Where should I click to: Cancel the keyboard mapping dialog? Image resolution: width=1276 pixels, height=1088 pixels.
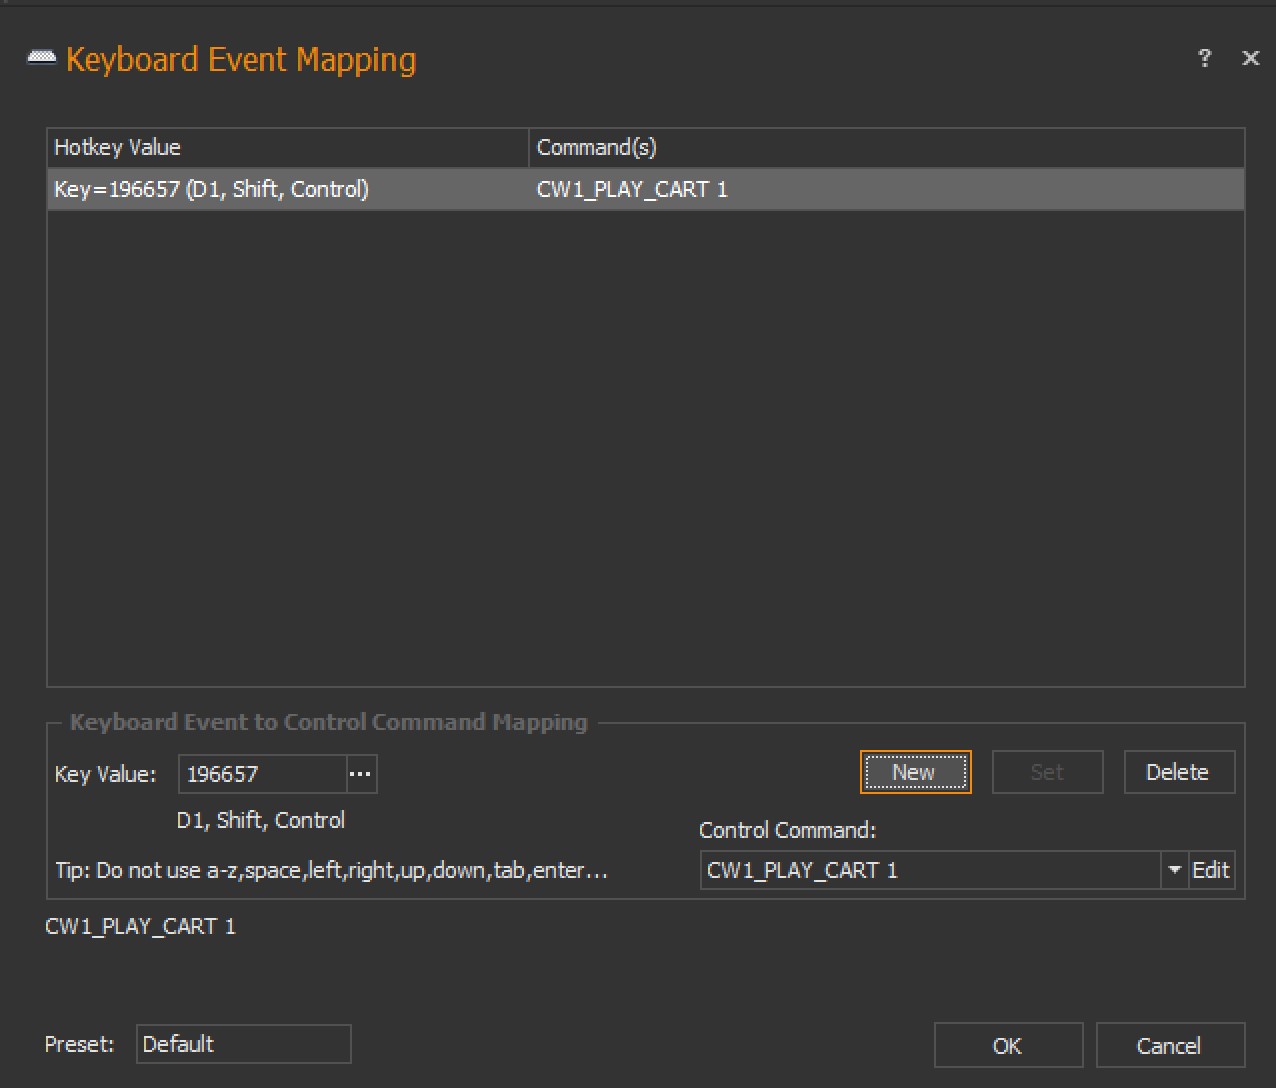1170,1046
